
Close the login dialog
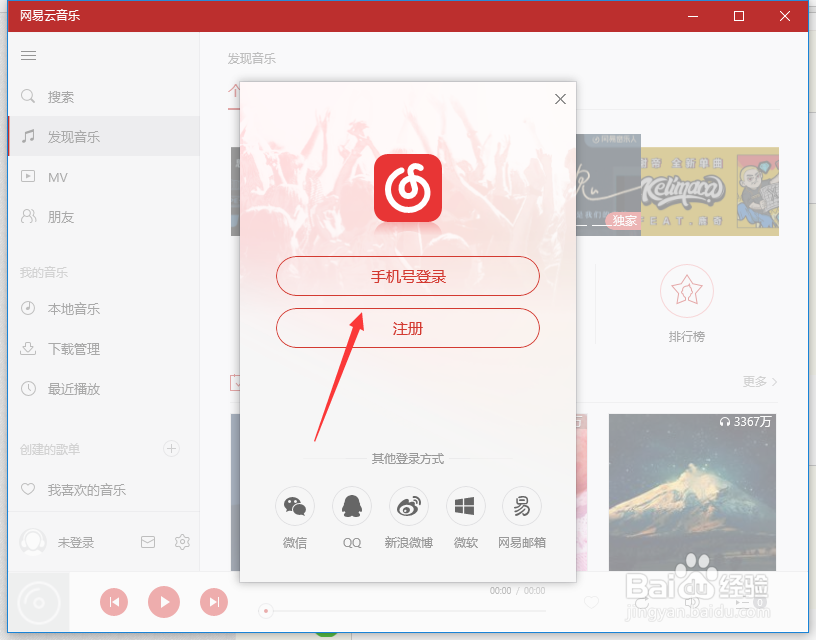[560, 99]
